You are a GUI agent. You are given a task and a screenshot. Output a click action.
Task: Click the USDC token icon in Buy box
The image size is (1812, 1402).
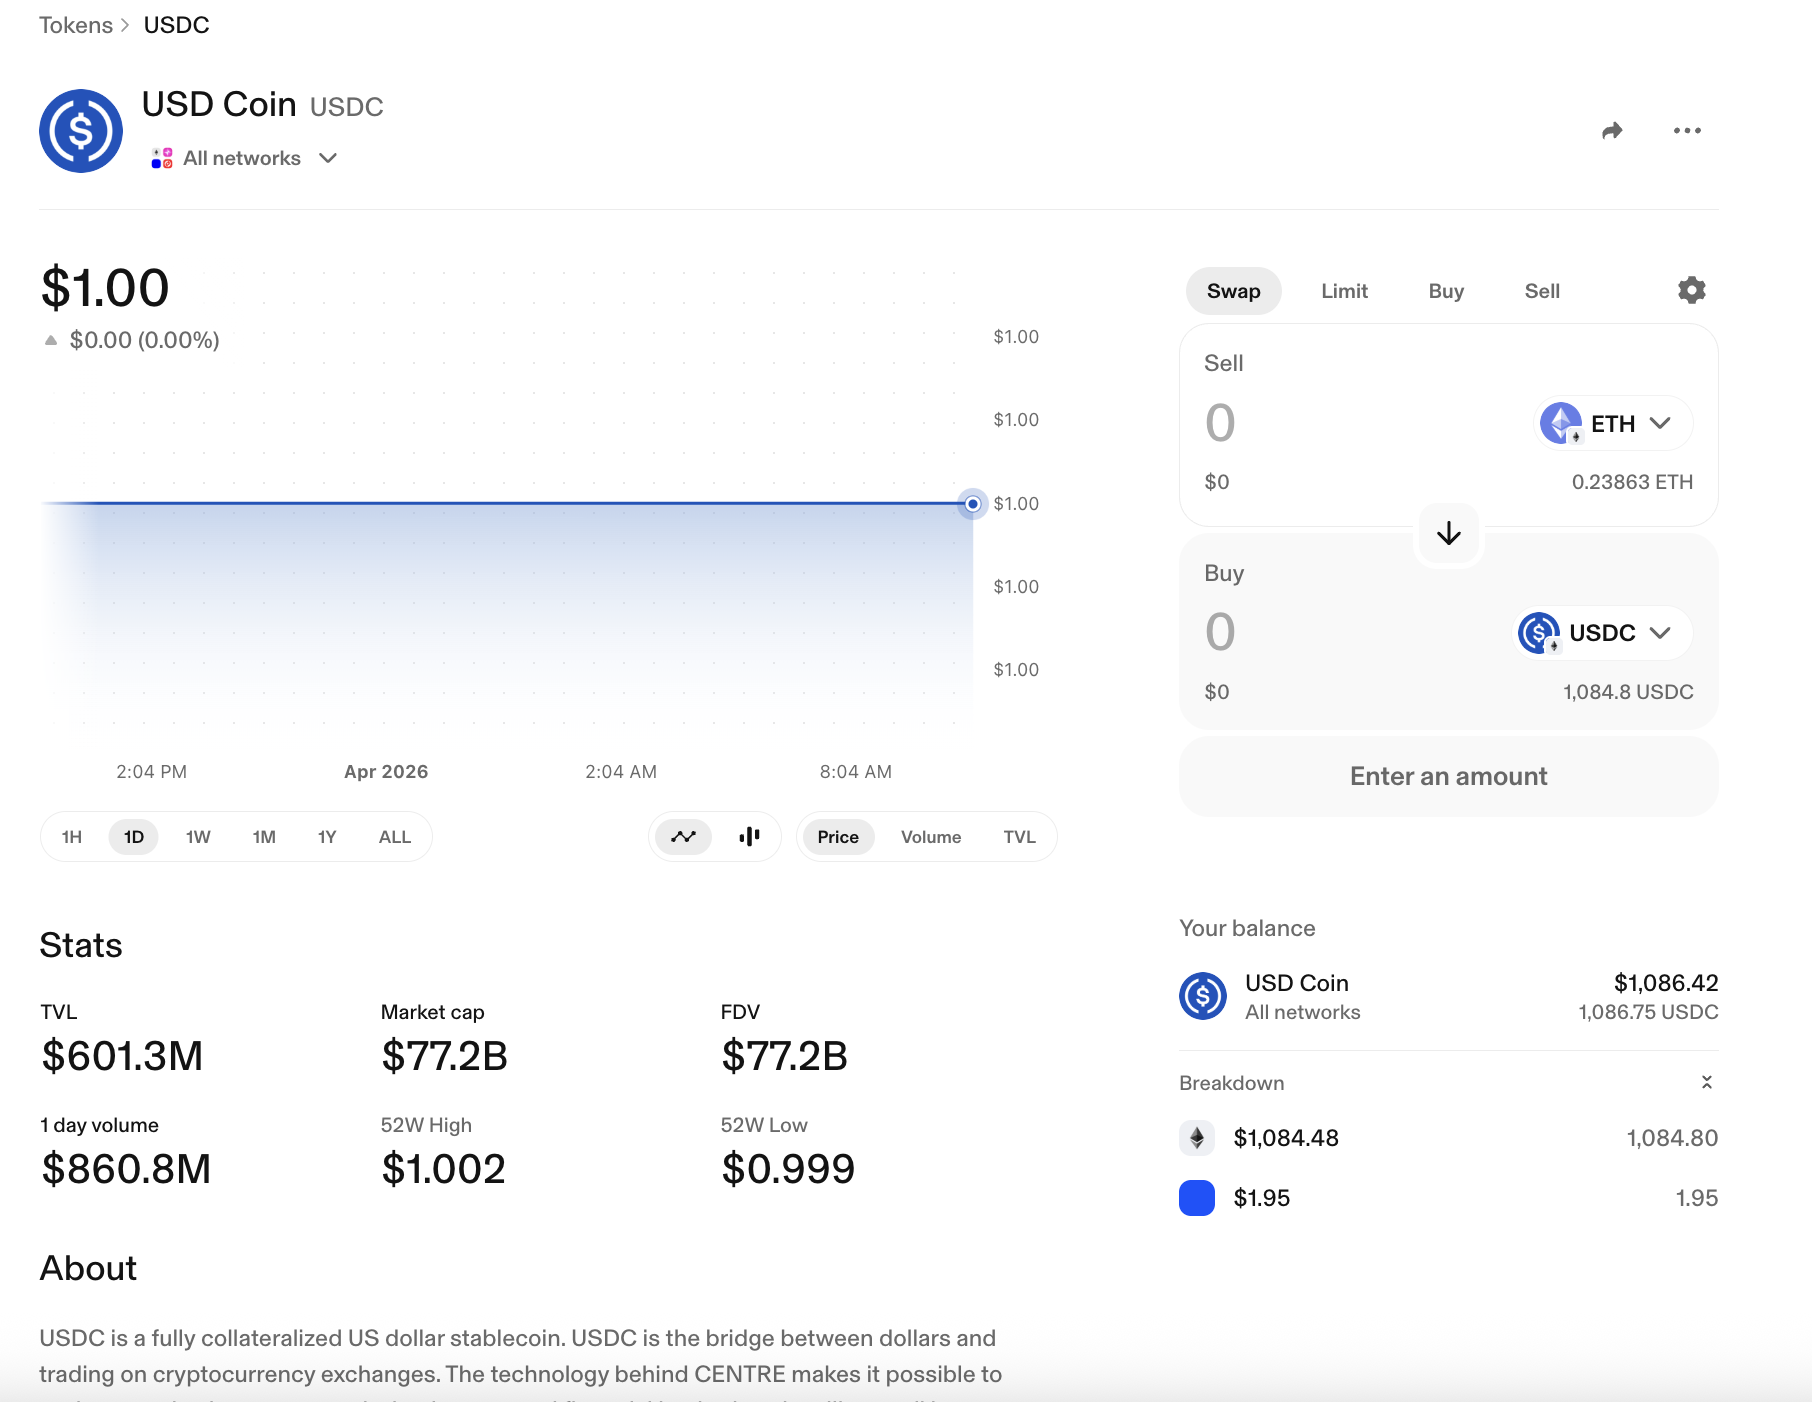click(x=1539, y=633)
